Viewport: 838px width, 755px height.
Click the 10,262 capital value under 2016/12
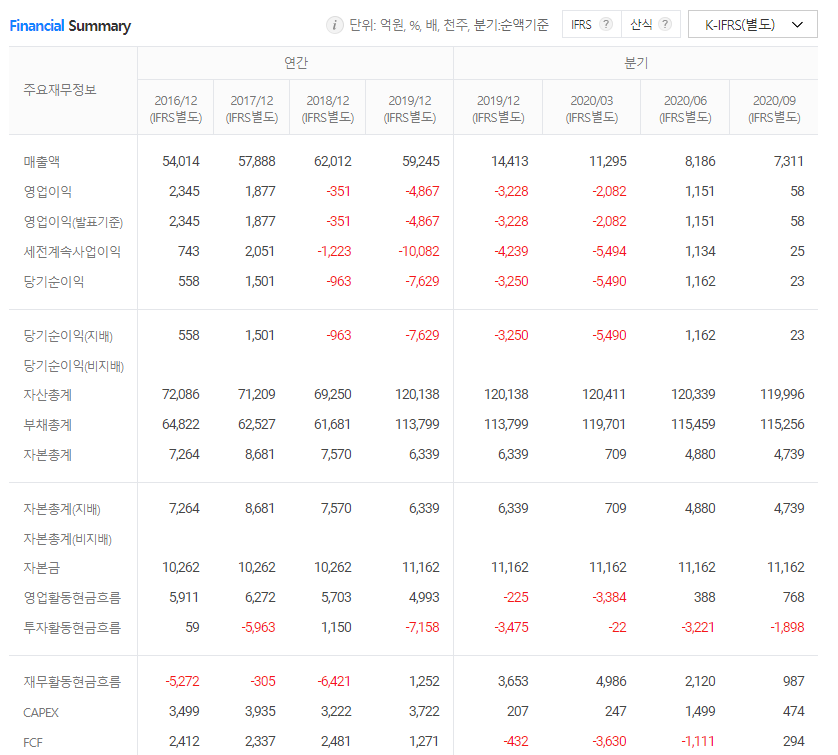tap(181, 567)
